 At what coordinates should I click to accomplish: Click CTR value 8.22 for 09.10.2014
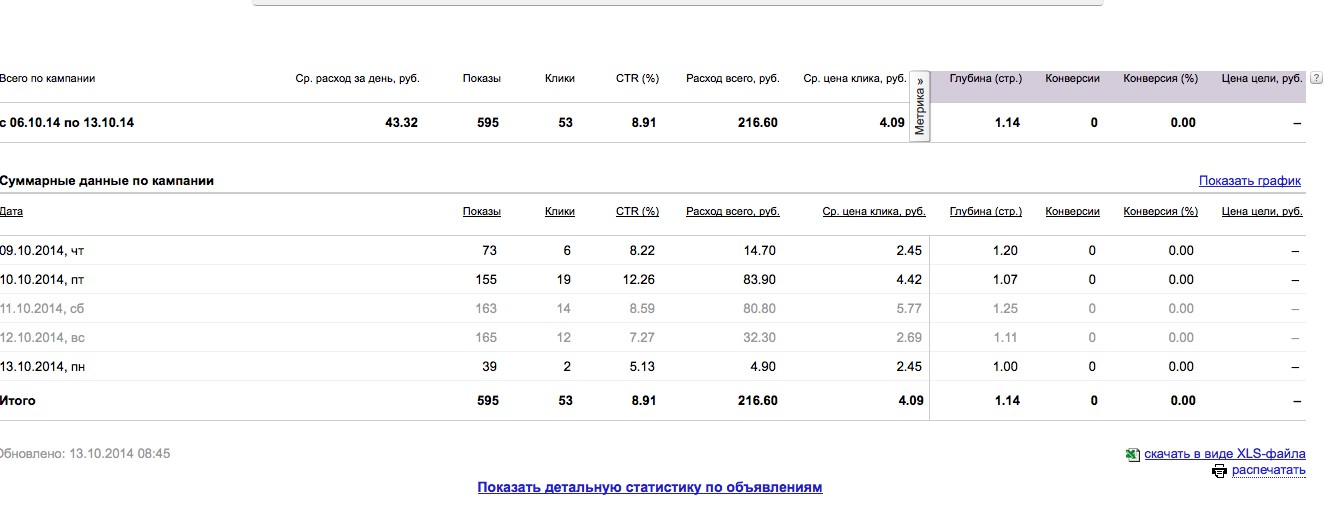point(641,251)
